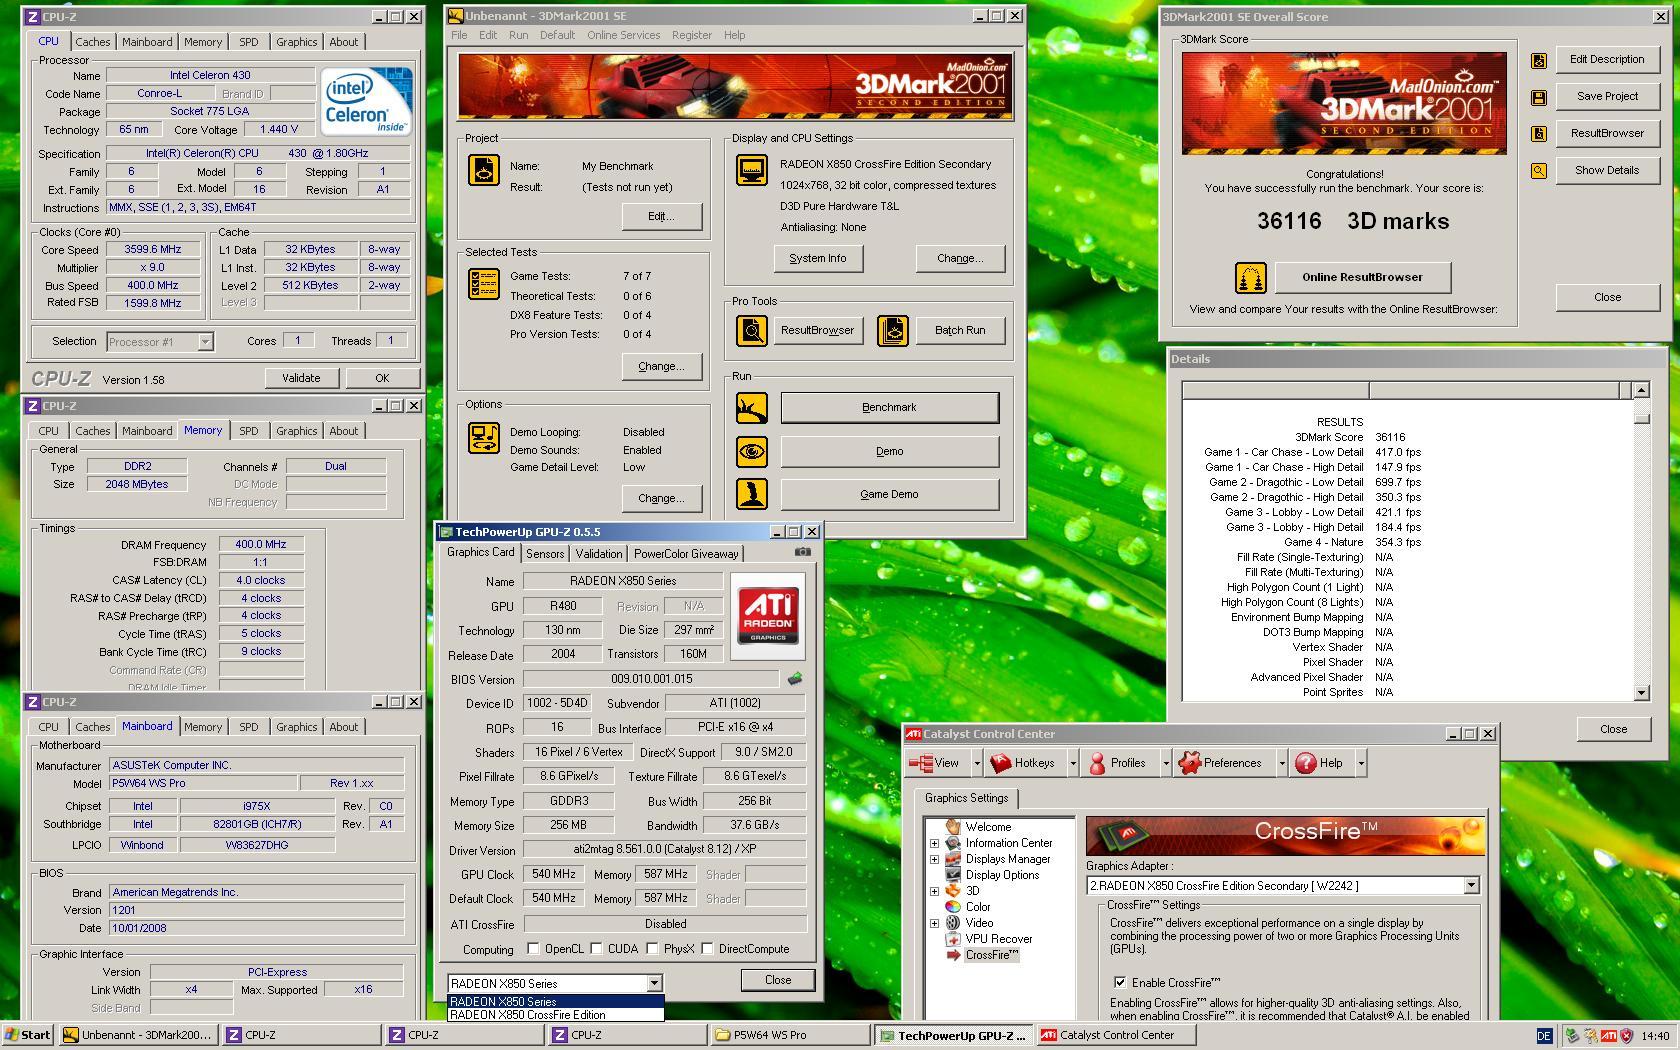The width and height of the screenshot is (1680, 1050).
Task: Click the Intel Celeron logo in CPU-Z
Action: tap(367, 100)
